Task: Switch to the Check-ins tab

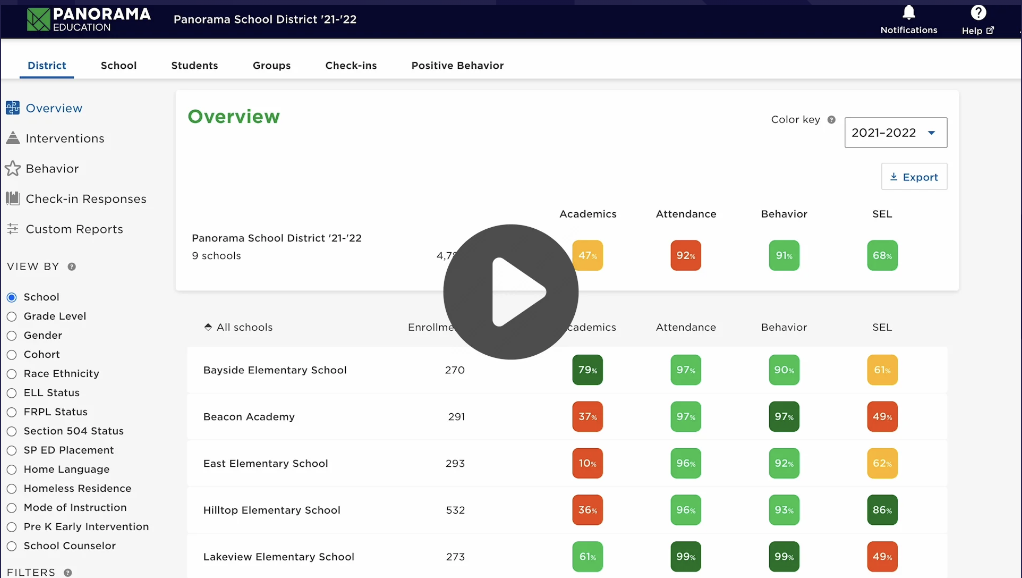Action: [351, 65]
